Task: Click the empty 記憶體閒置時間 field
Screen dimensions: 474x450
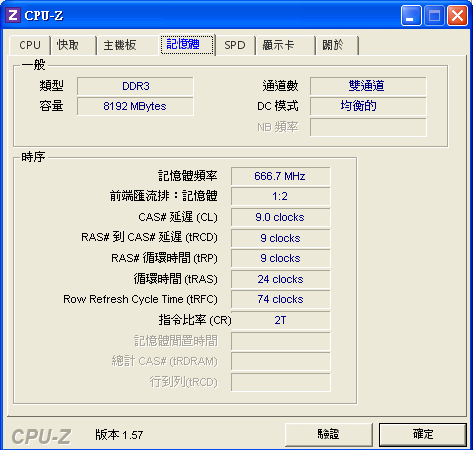Action: click(x=281, y=341)
